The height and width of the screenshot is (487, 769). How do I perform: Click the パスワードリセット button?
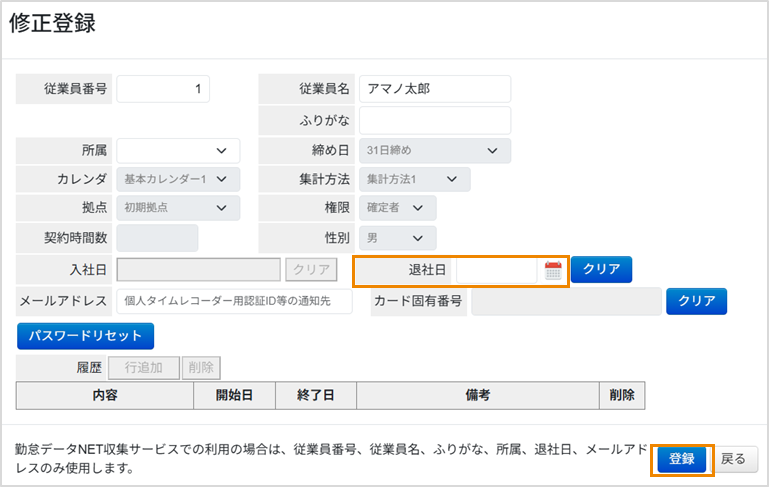(x=85, y=336)
